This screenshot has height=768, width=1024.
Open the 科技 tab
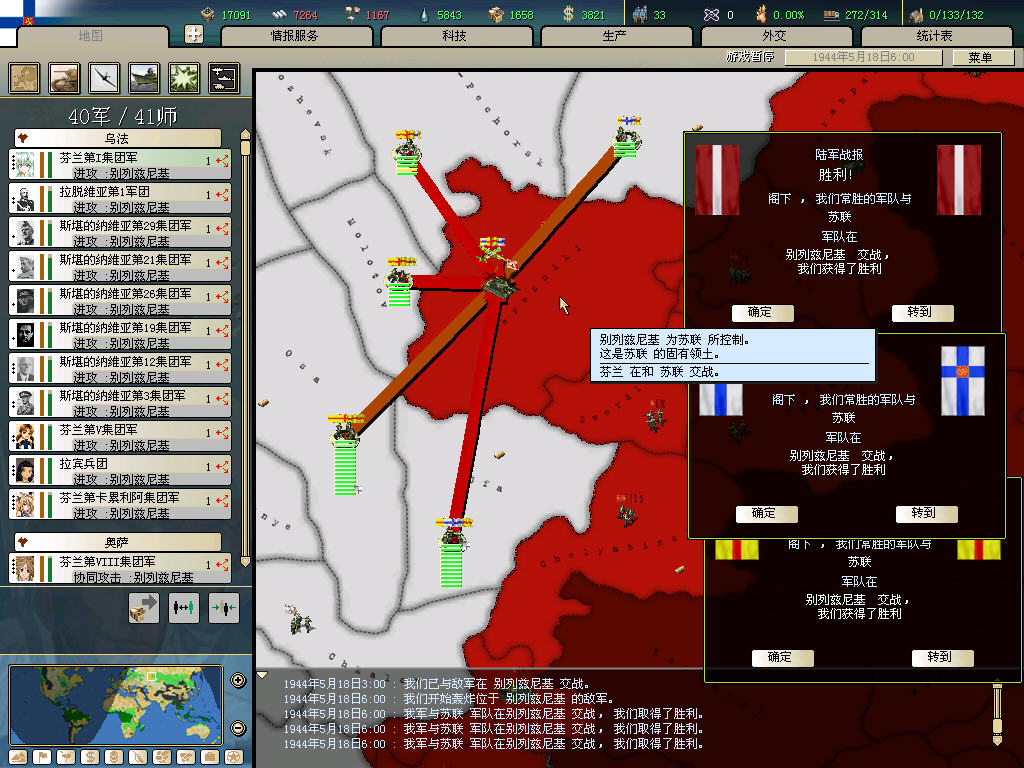point(455,36)
